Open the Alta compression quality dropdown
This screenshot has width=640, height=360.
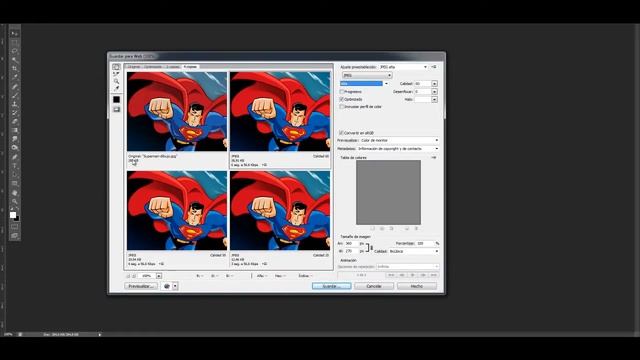point(364,84)
